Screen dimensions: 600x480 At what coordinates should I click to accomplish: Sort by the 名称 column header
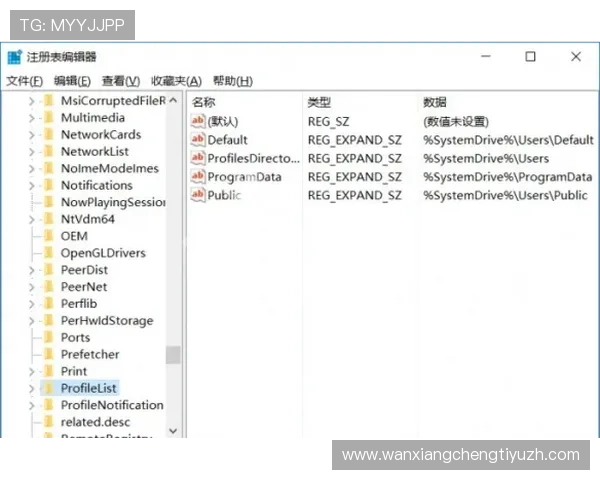204,102
